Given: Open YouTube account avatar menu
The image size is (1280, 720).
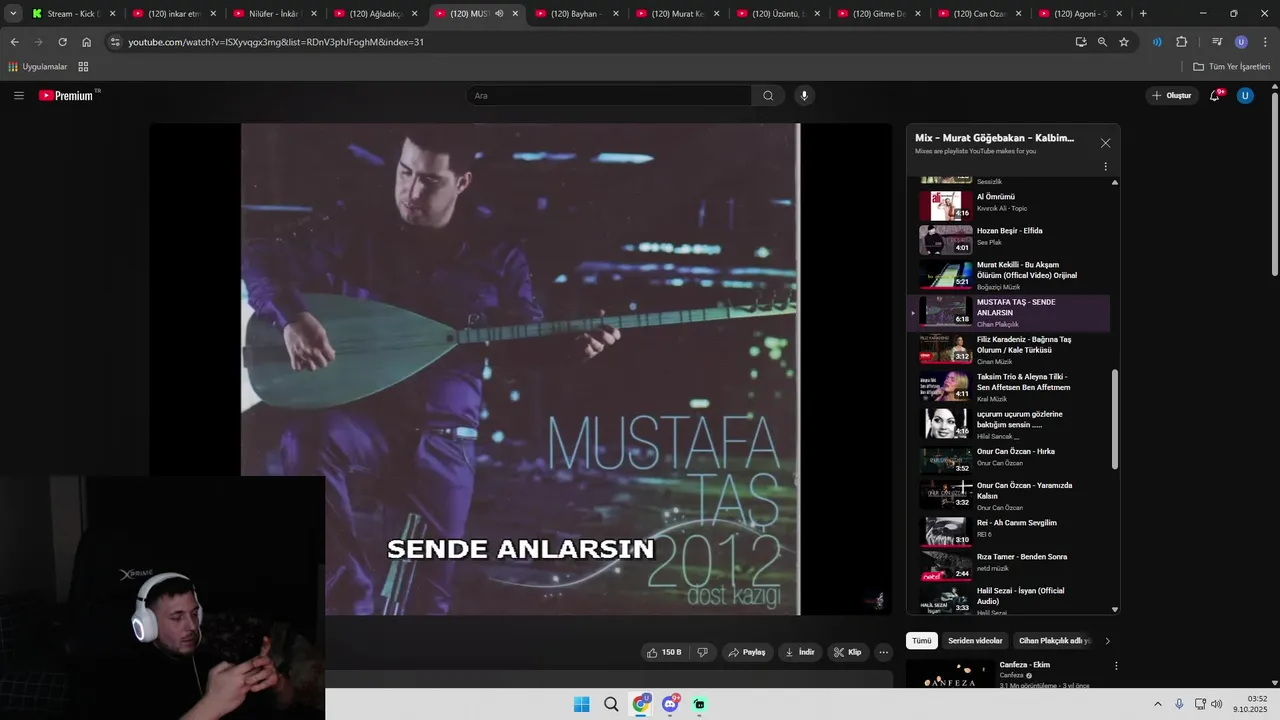Looking at the screenshot, I should pos(1245,96).
